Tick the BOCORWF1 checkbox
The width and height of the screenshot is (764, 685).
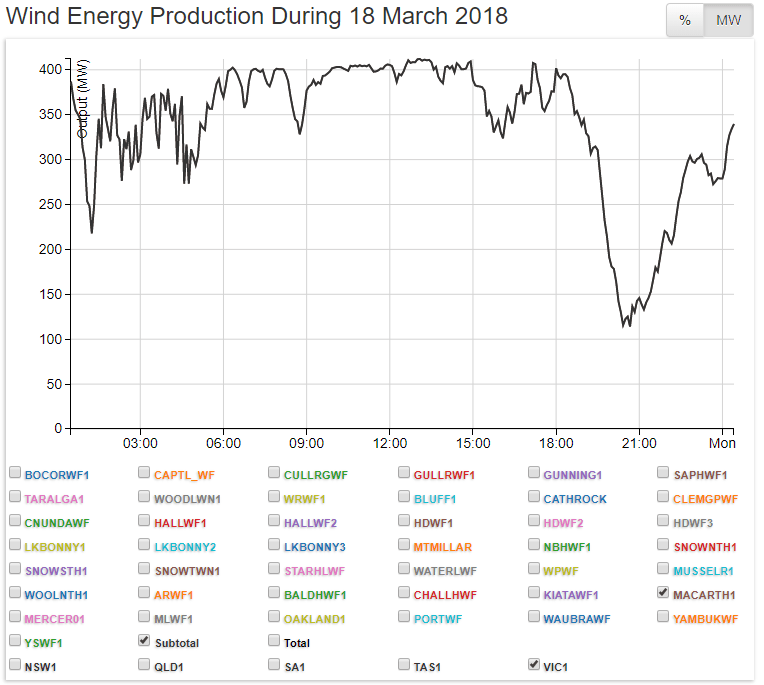[x=15, y=473]
